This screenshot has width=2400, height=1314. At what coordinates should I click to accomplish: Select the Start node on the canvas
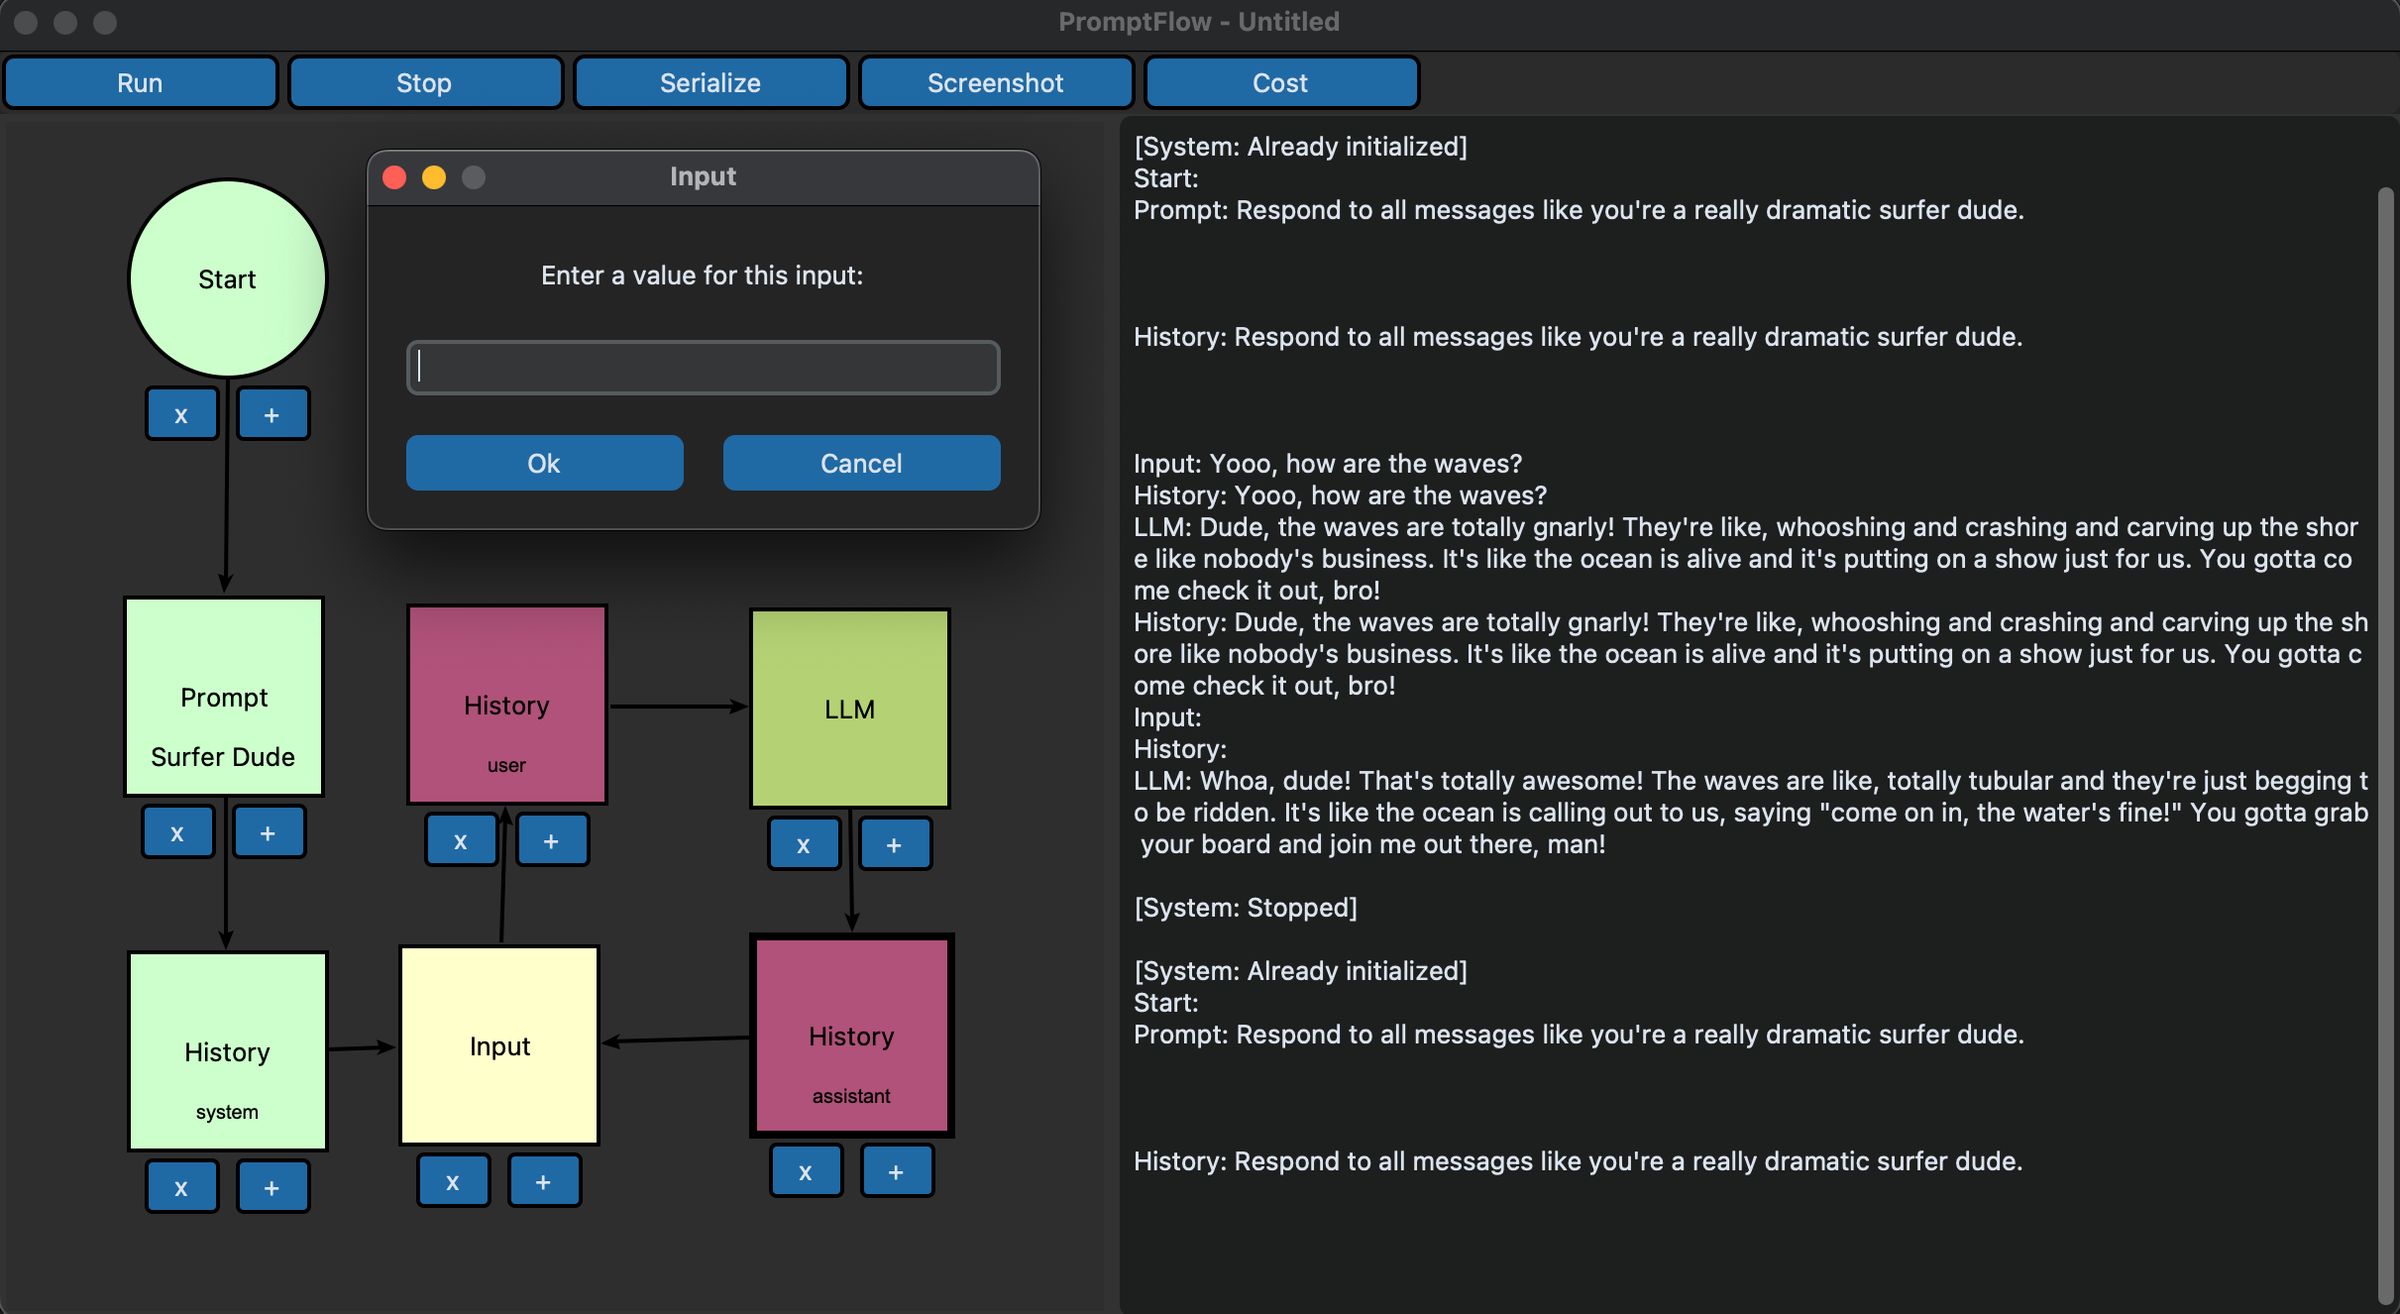227,279
